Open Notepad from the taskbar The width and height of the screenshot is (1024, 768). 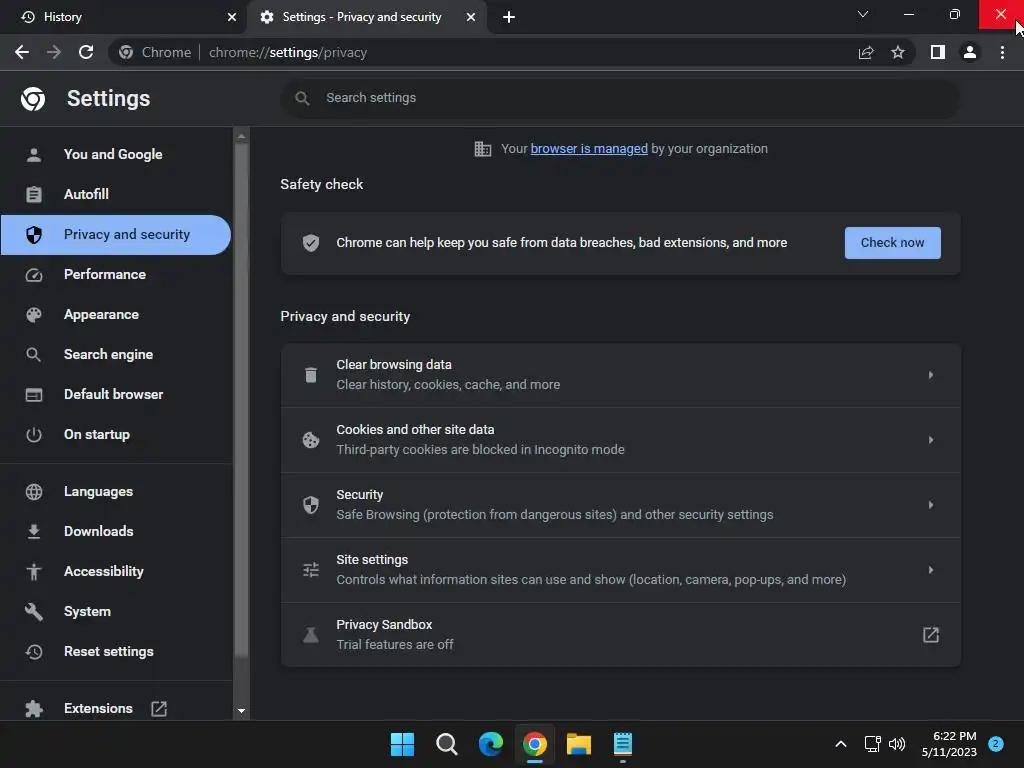point(623,744)
